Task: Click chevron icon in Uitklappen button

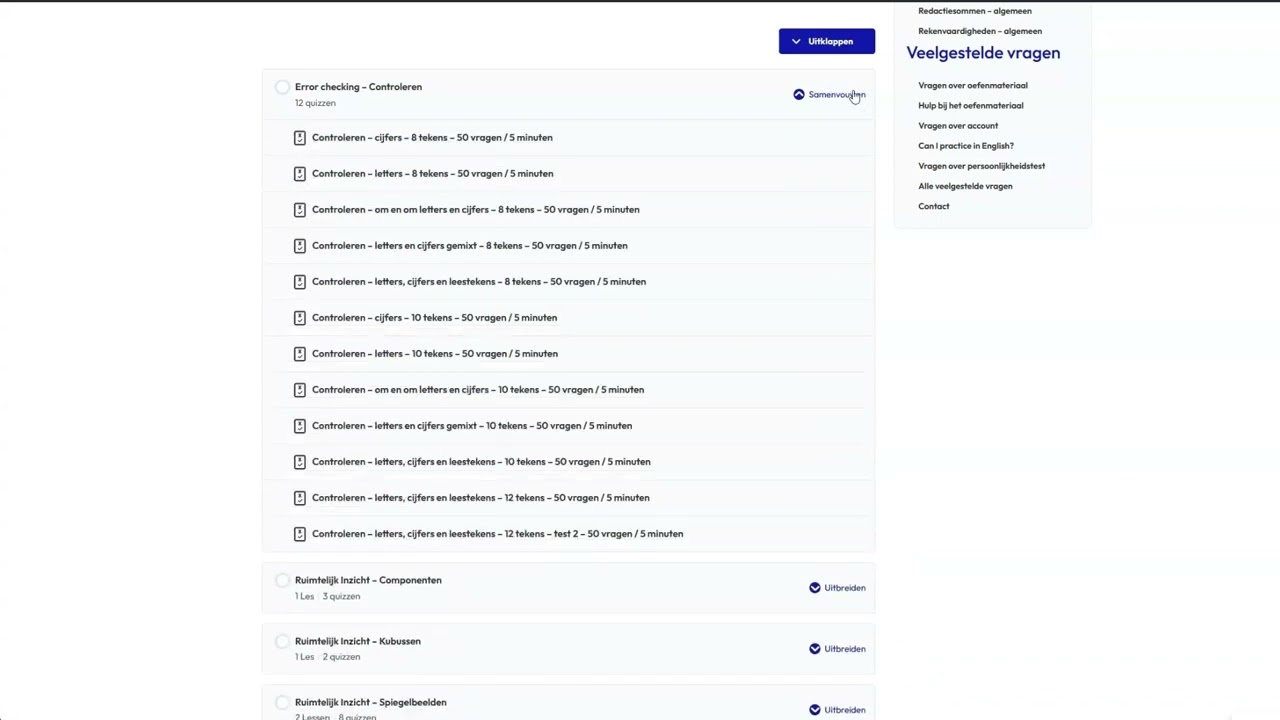Action: [x=796, y=42]
